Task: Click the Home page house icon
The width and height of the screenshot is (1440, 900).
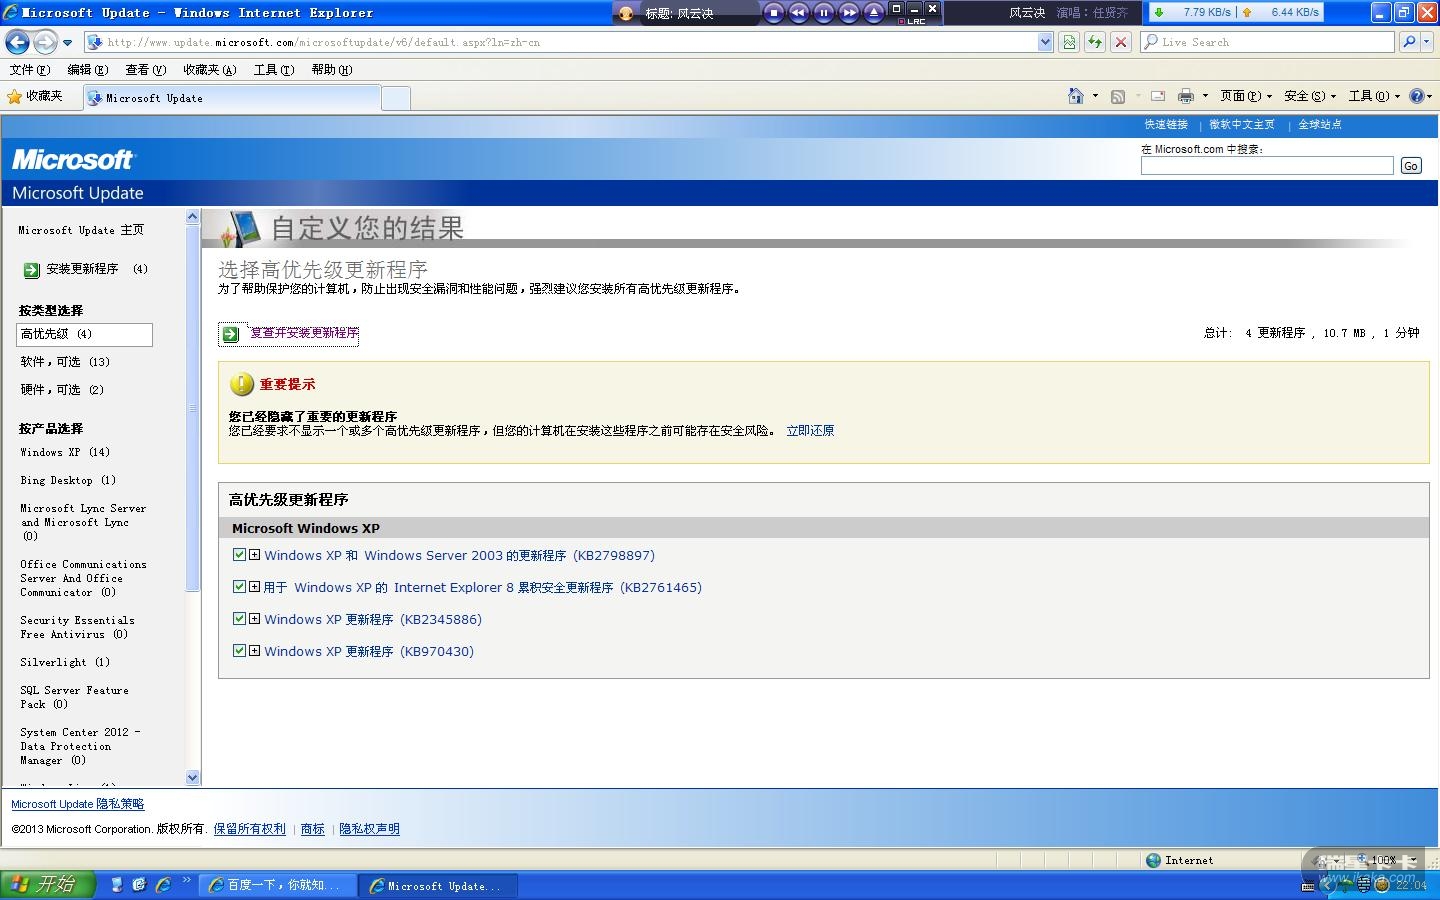Action: click(x=1076, y=96)
